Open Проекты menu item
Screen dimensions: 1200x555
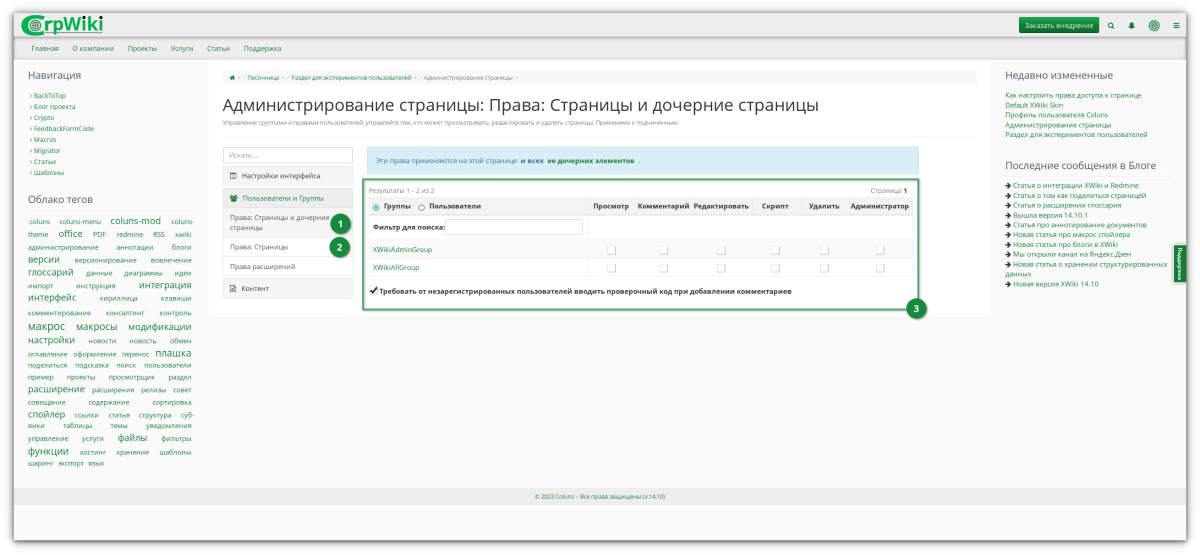pos(142,48)
